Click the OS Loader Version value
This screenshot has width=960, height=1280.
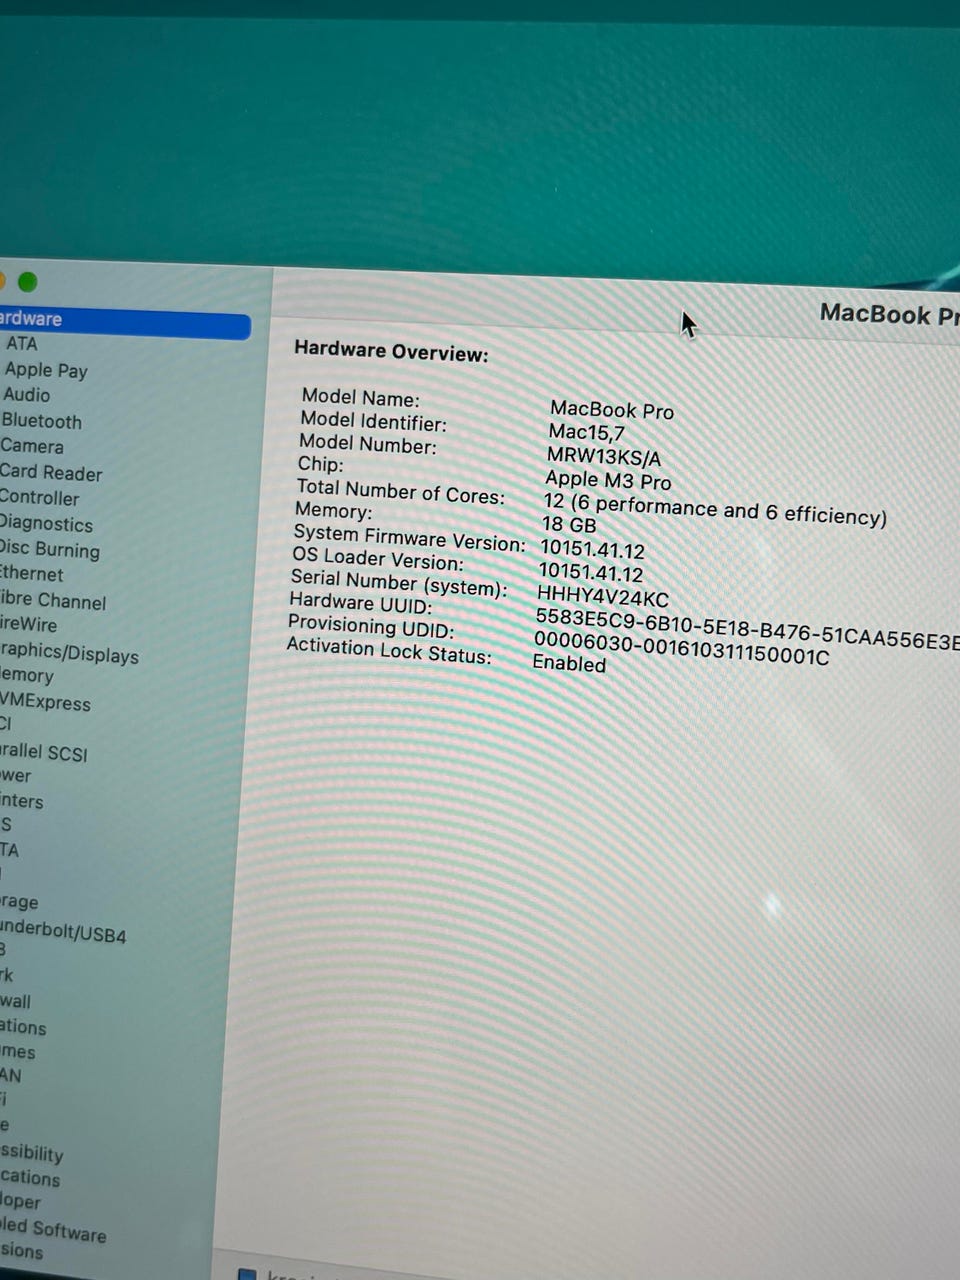pyautogui.click(x=590, y=573)
